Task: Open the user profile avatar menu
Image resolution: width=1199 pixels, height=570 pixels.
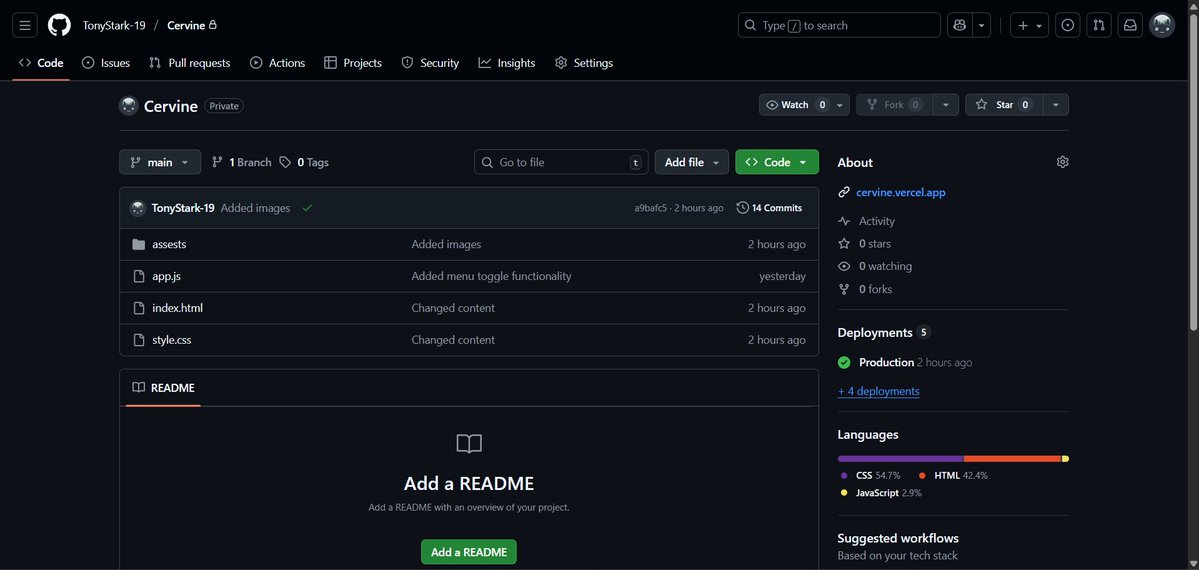Action: point(1162,25)
